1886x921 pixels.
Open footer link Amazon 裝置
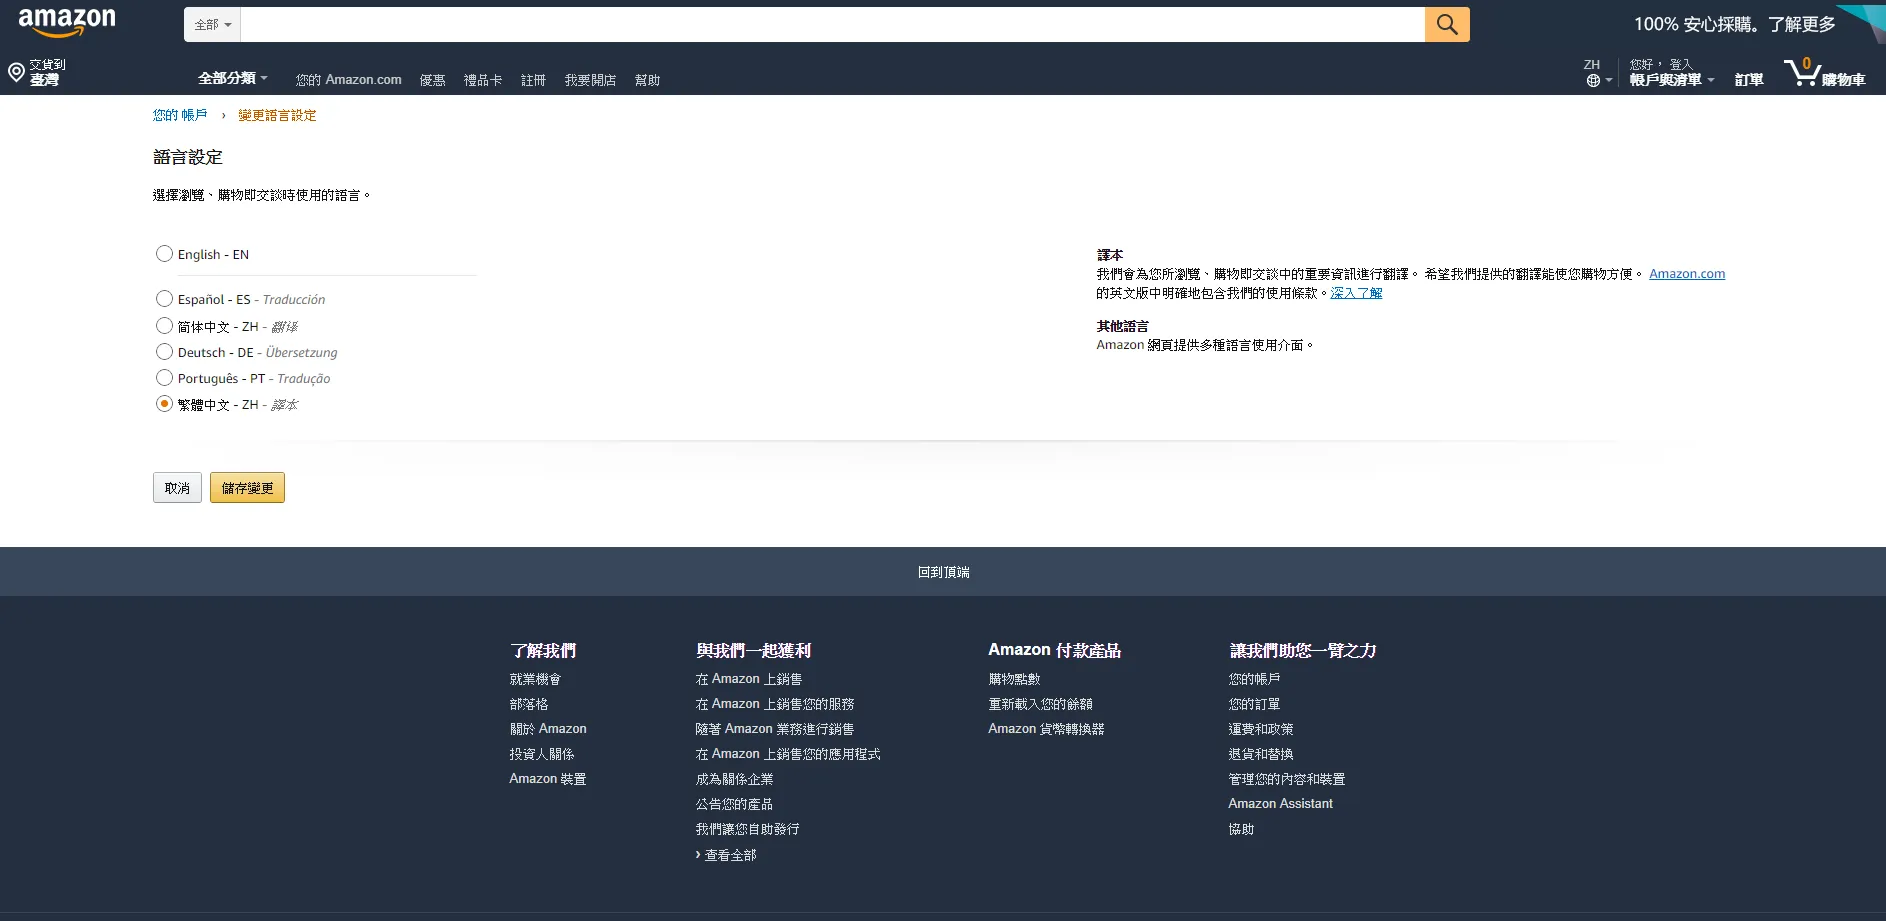[x=548, y=779]
